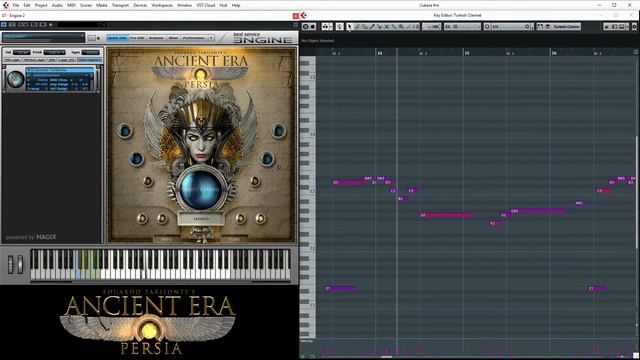640x360 pixels.
Task: Click bar 35 on the Key Editor ruler
Action: tap(467, 53)
